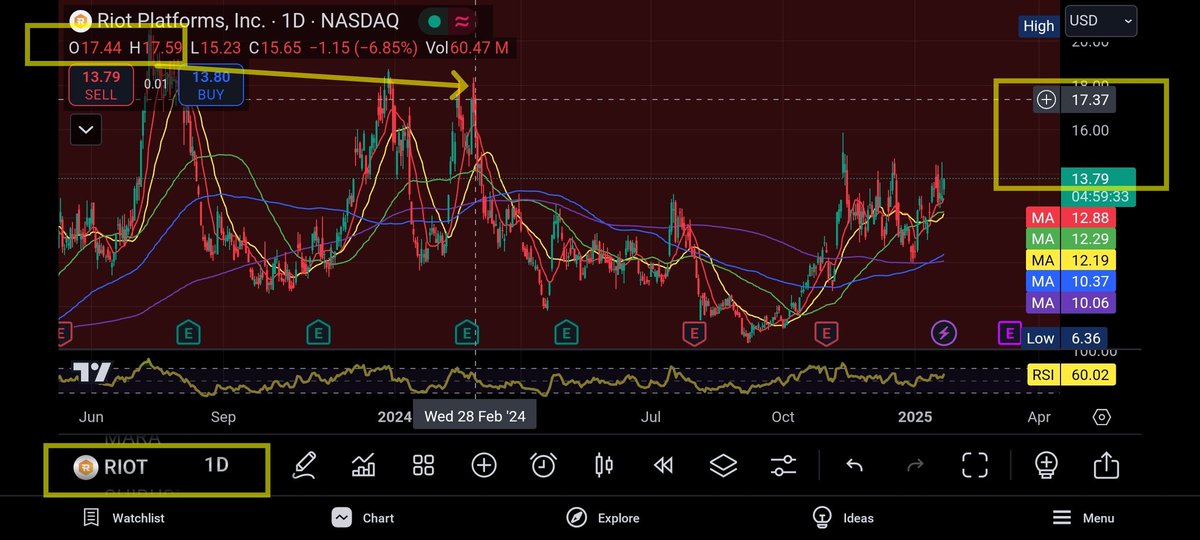Screen dimensions: 1200x540
Task: Collapse the indicator legend chevron
Action: pyautogui.click(x=86, y=129)
